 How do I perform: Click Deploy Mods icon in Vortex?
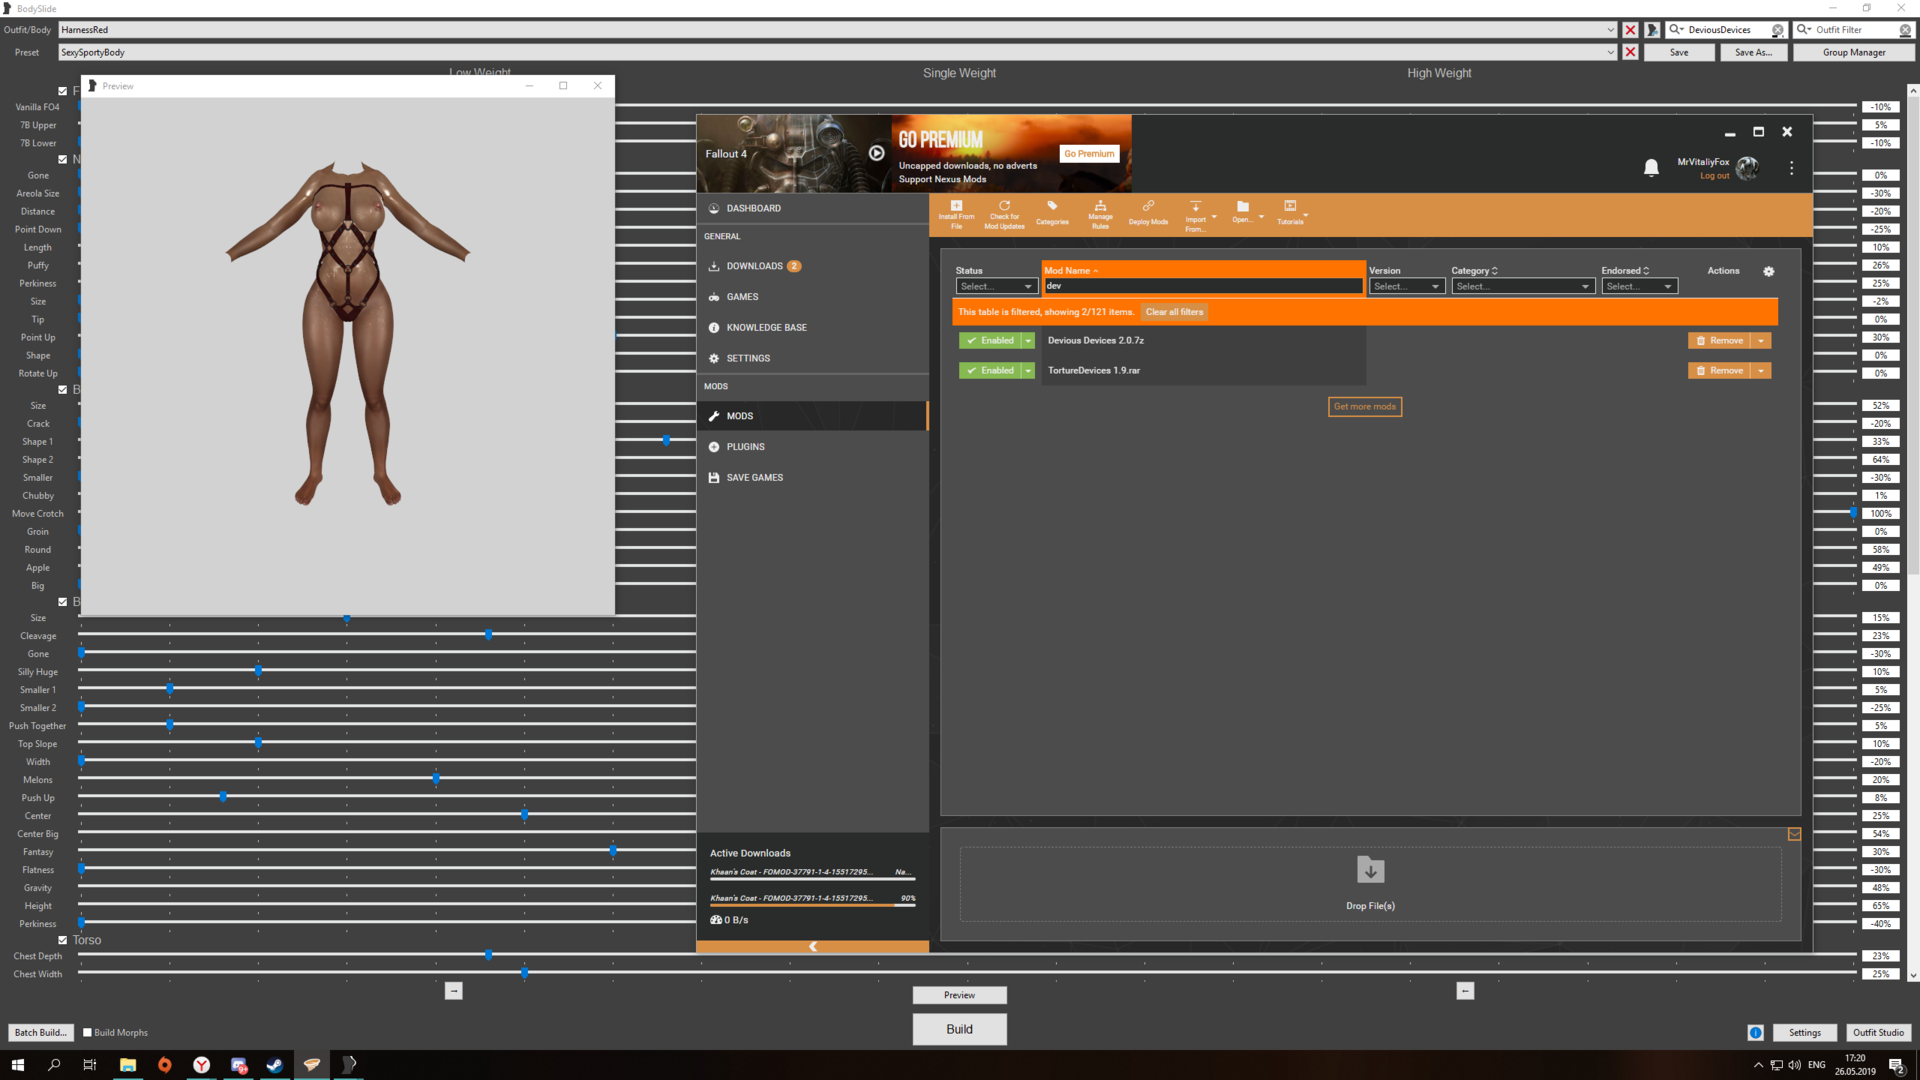pyautogui.click(x=1148, y=214)
